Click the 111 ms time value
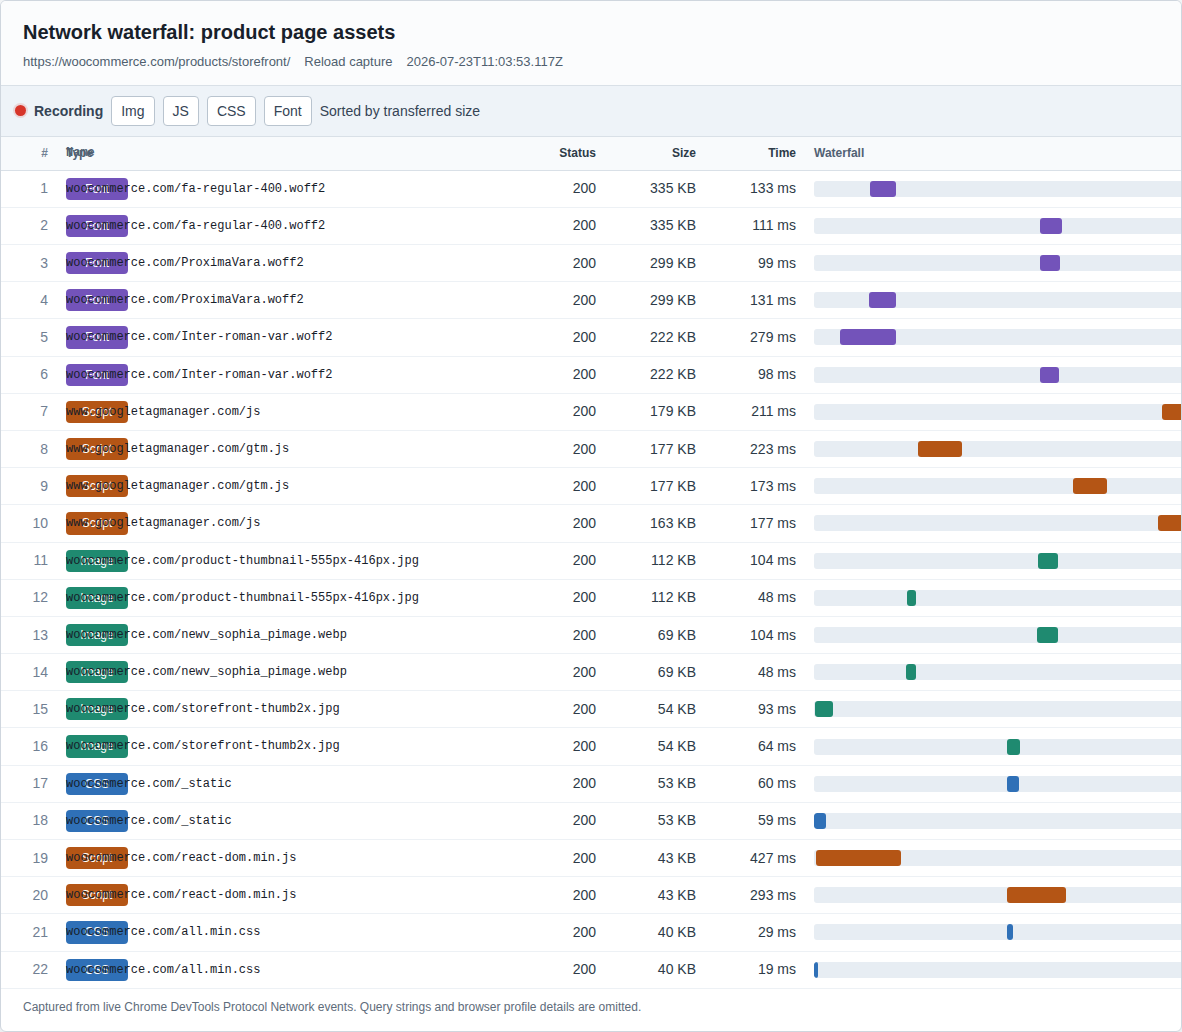1182x1032 pixels. click(x=774, y=225)
